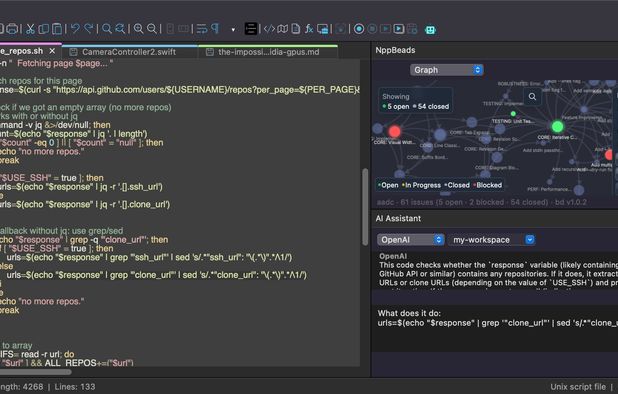Image resolution: width=618 pixels, height=394 pixels.
Task: Open the my-workspace dropdown
Action: 491,240
